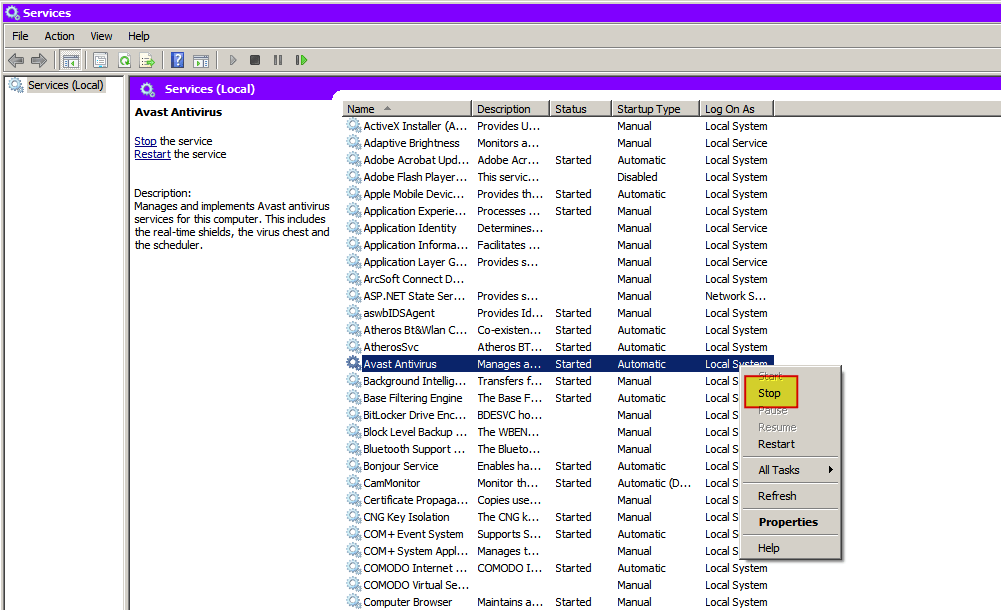Screen dimensions: 1001x610
Task: Pause the service using the pause icon
Action: [277, 59]
